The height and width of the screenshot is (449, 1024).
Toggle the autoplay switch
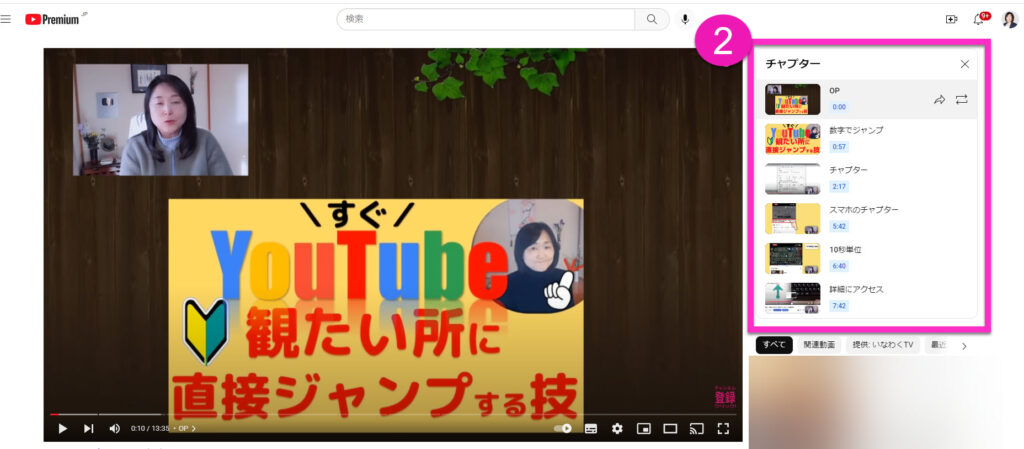pyautogui.click(x=563, y=428)
